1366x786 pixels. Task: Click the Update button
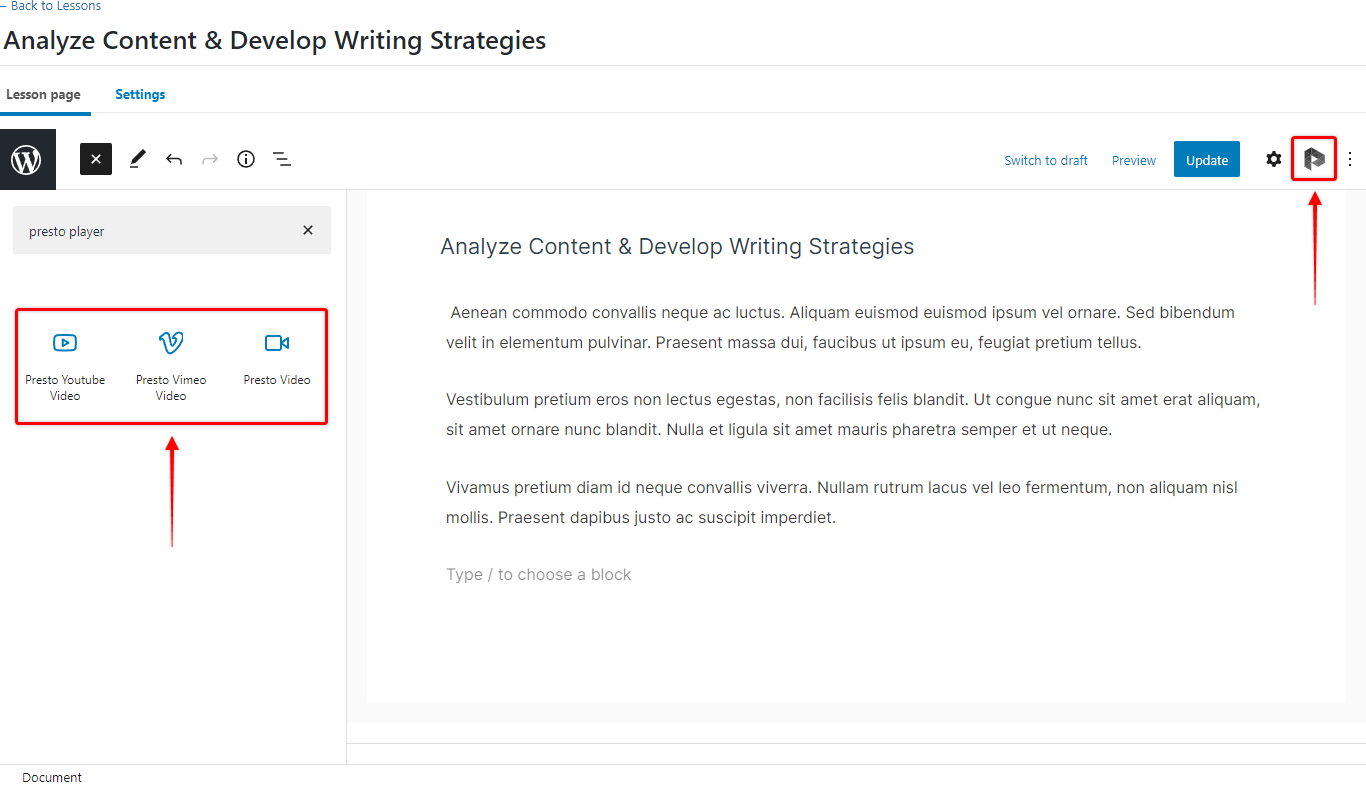point(1207,160)
